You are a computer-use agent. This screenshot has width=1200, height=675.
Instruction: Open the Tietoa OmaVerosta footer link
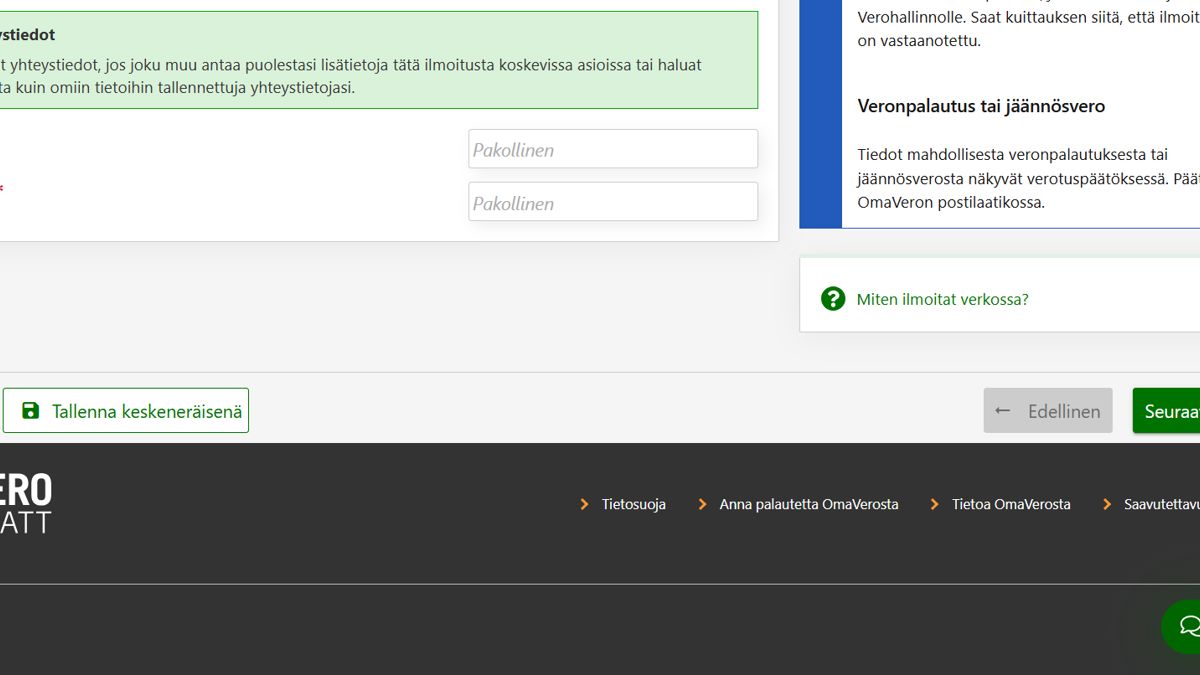click(1011, 505)
